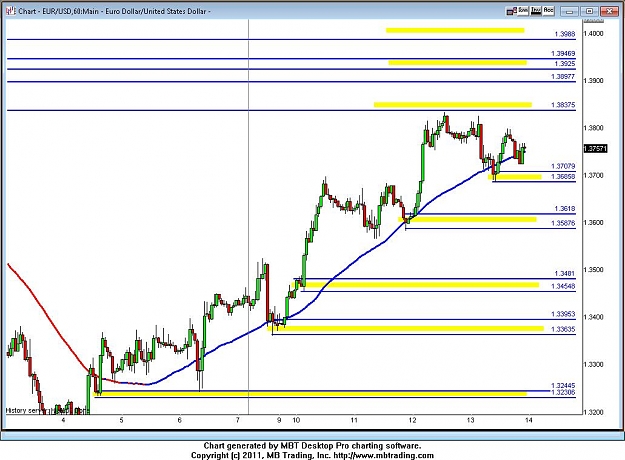
Task: Click date label 12 on time axis
Action: [x=412, y=420]
